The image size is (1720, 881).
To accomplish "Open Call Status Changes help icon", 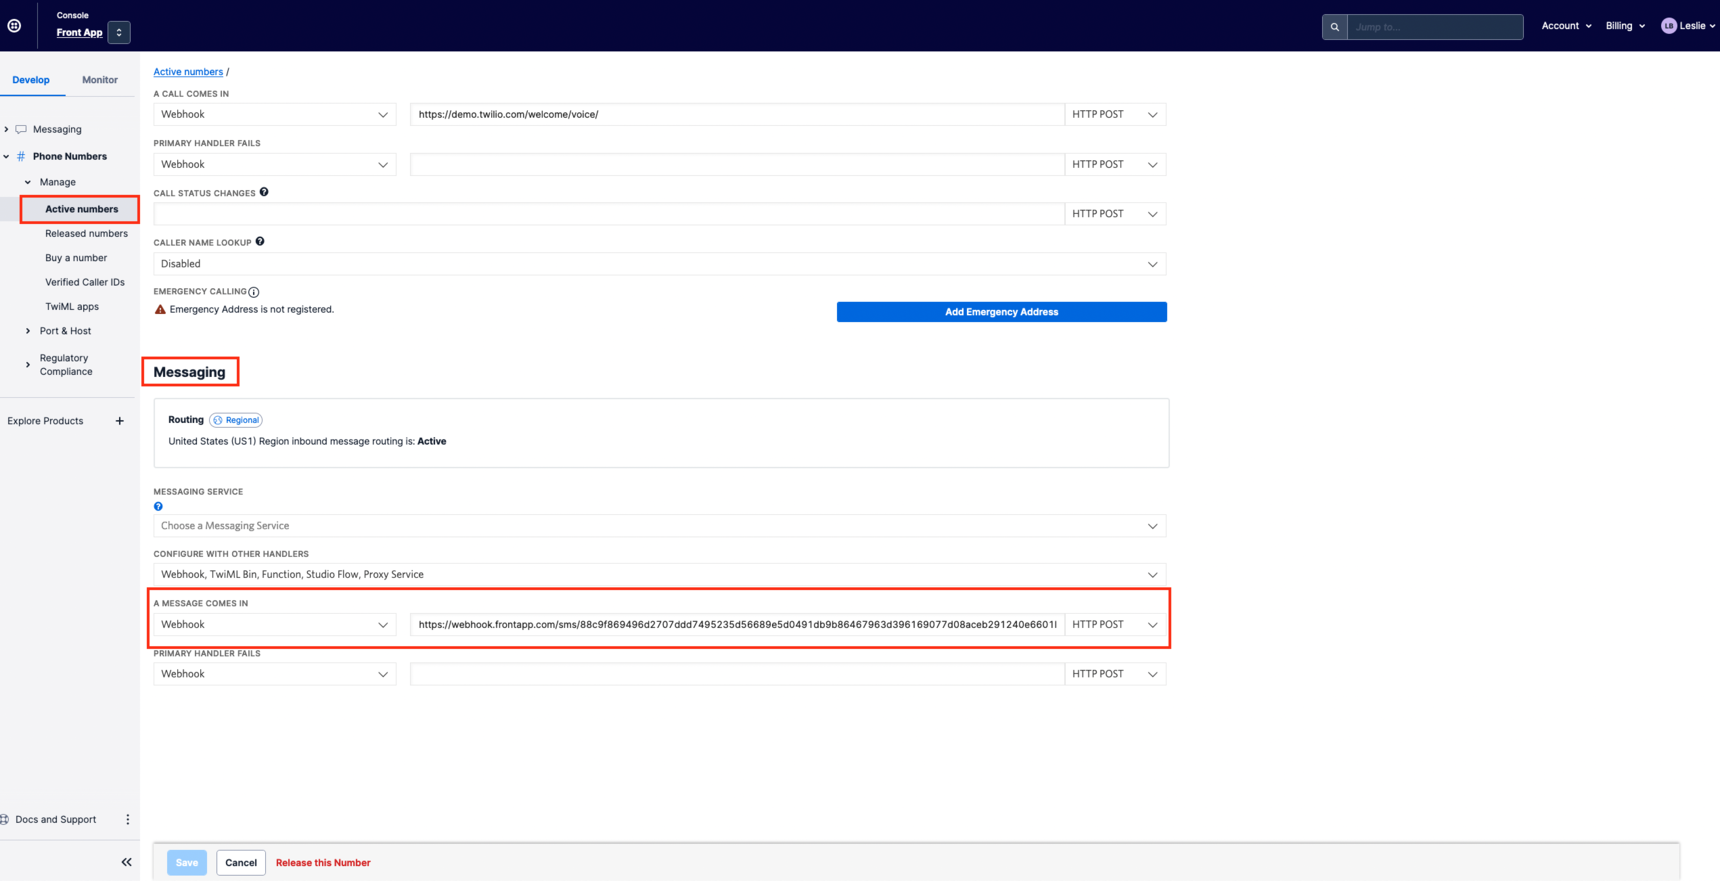I will point(264,192).
